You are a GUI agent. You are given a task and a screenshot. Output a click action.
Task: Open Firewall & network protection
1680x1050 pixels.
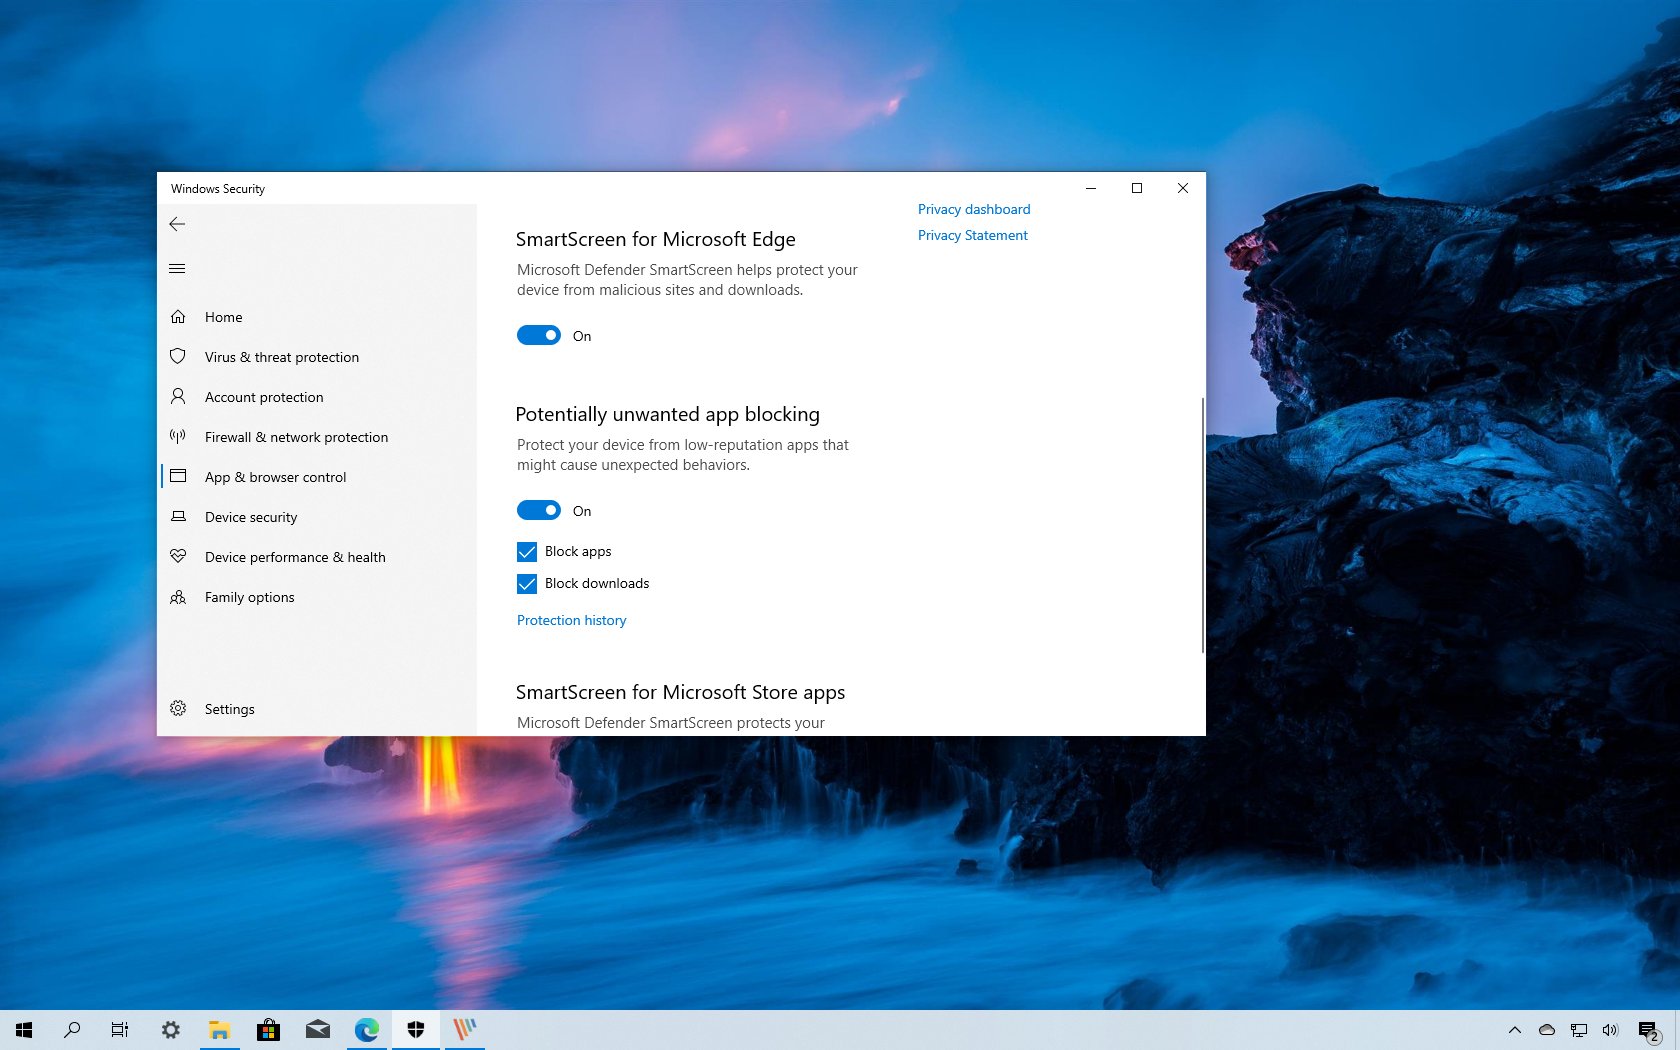pyautogui.click(x=296, y=437)
